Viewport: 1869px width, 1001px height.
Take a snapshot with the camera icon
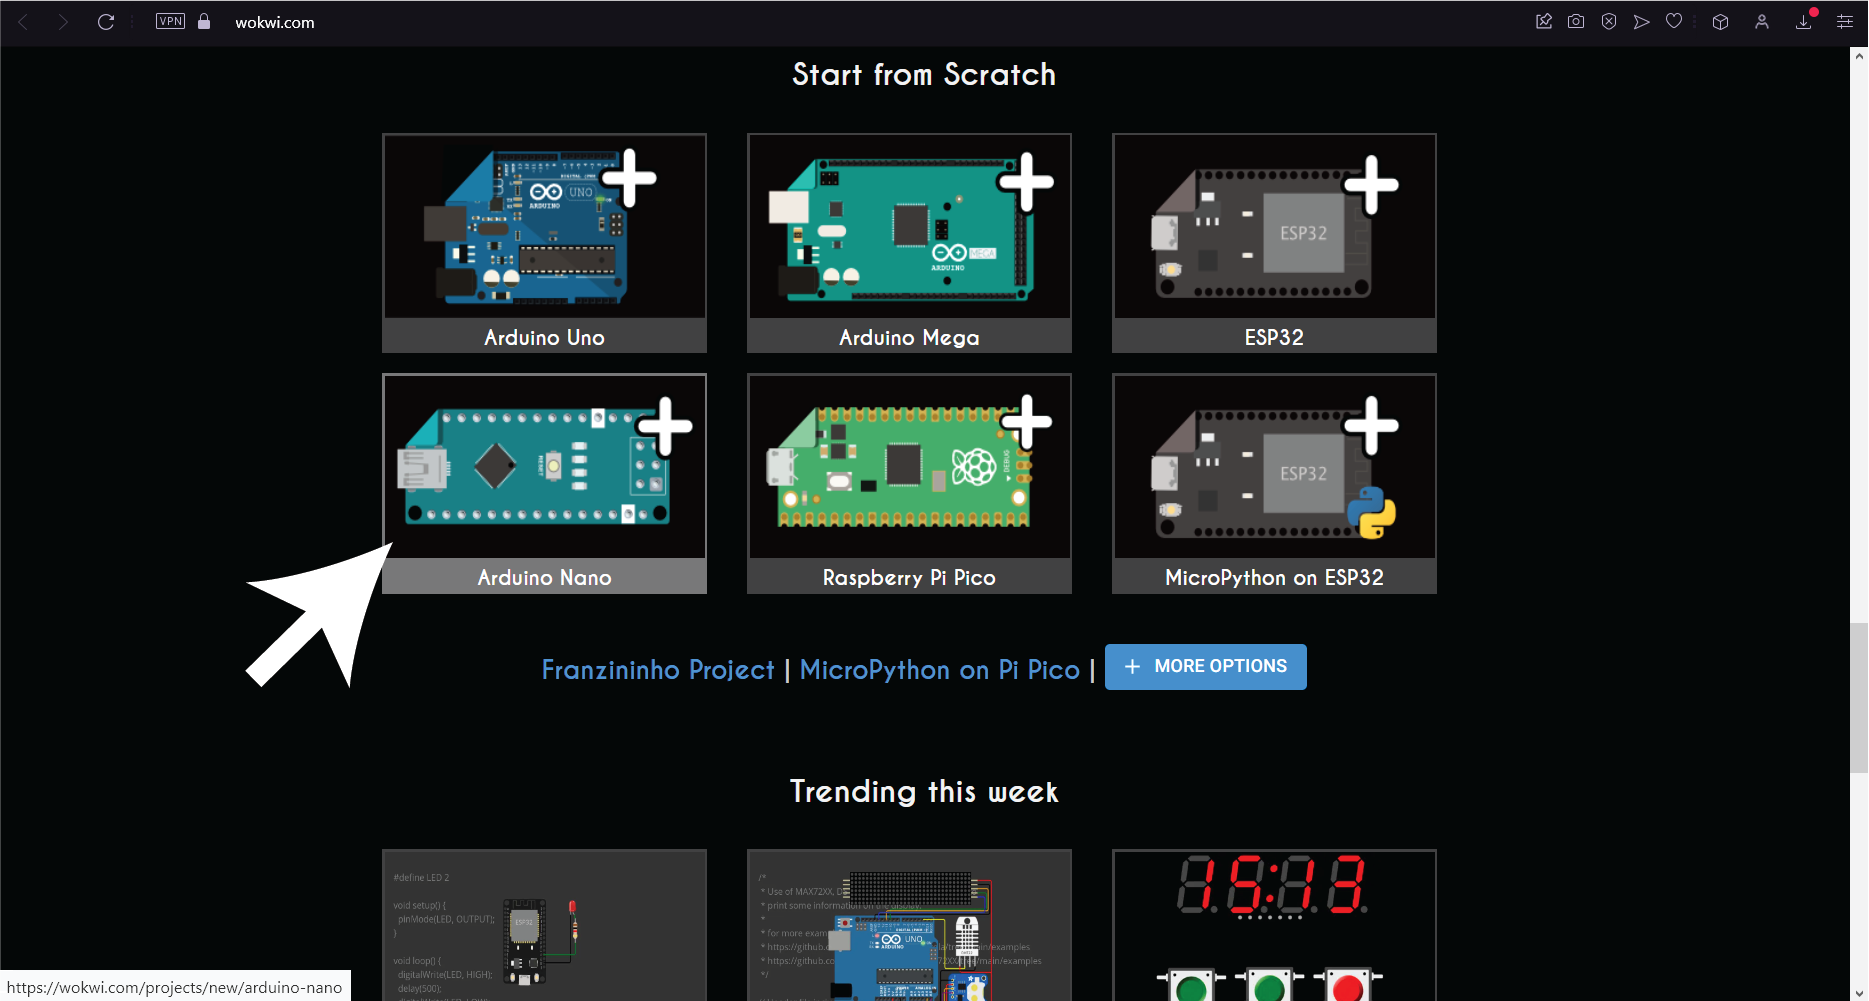coord(1576,21)
